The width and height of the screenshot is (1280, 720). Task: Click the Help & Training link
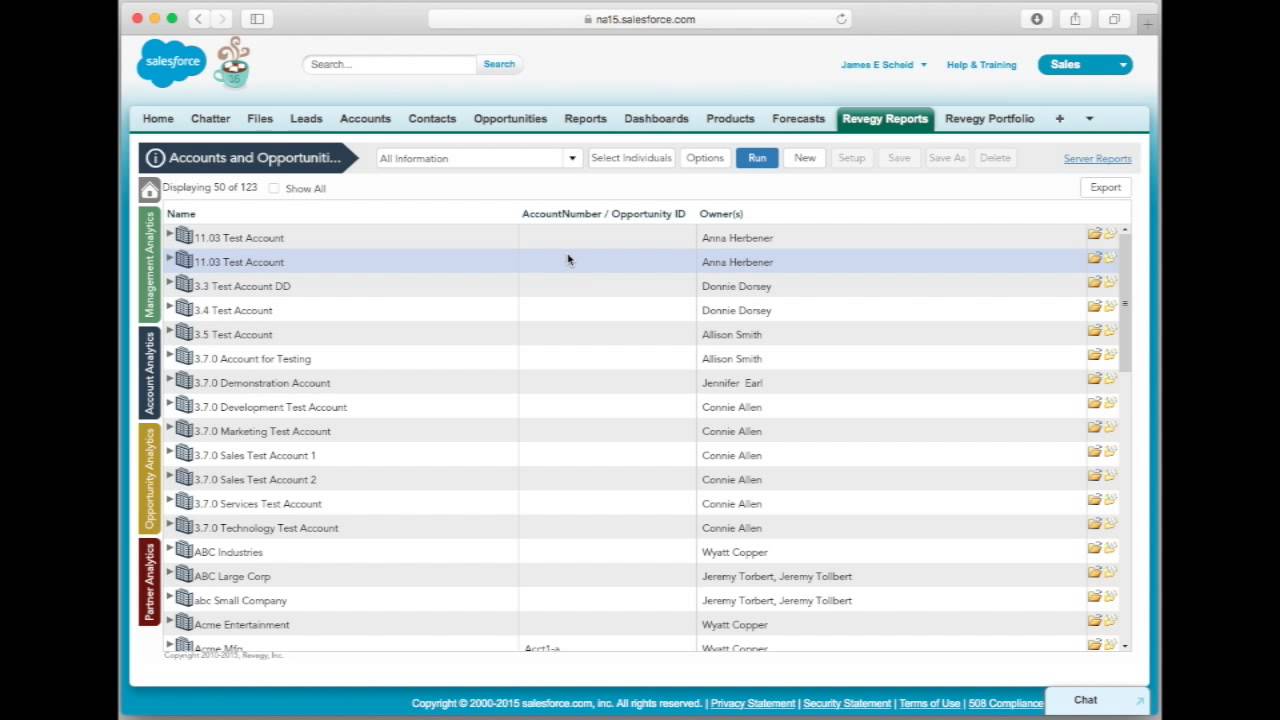981,64
